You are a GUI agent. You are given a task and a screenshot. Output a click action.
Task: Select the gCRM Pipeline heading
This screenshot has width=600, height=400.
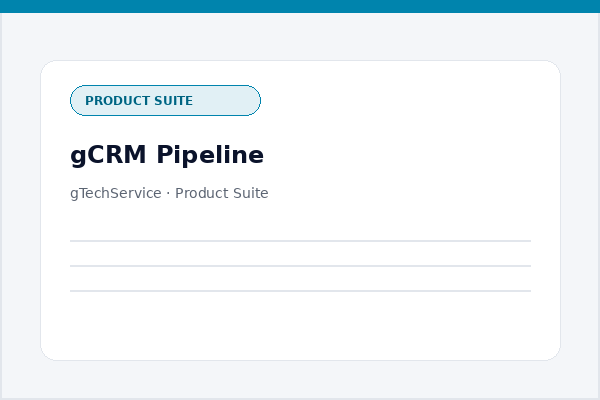[x=167, y=155]
